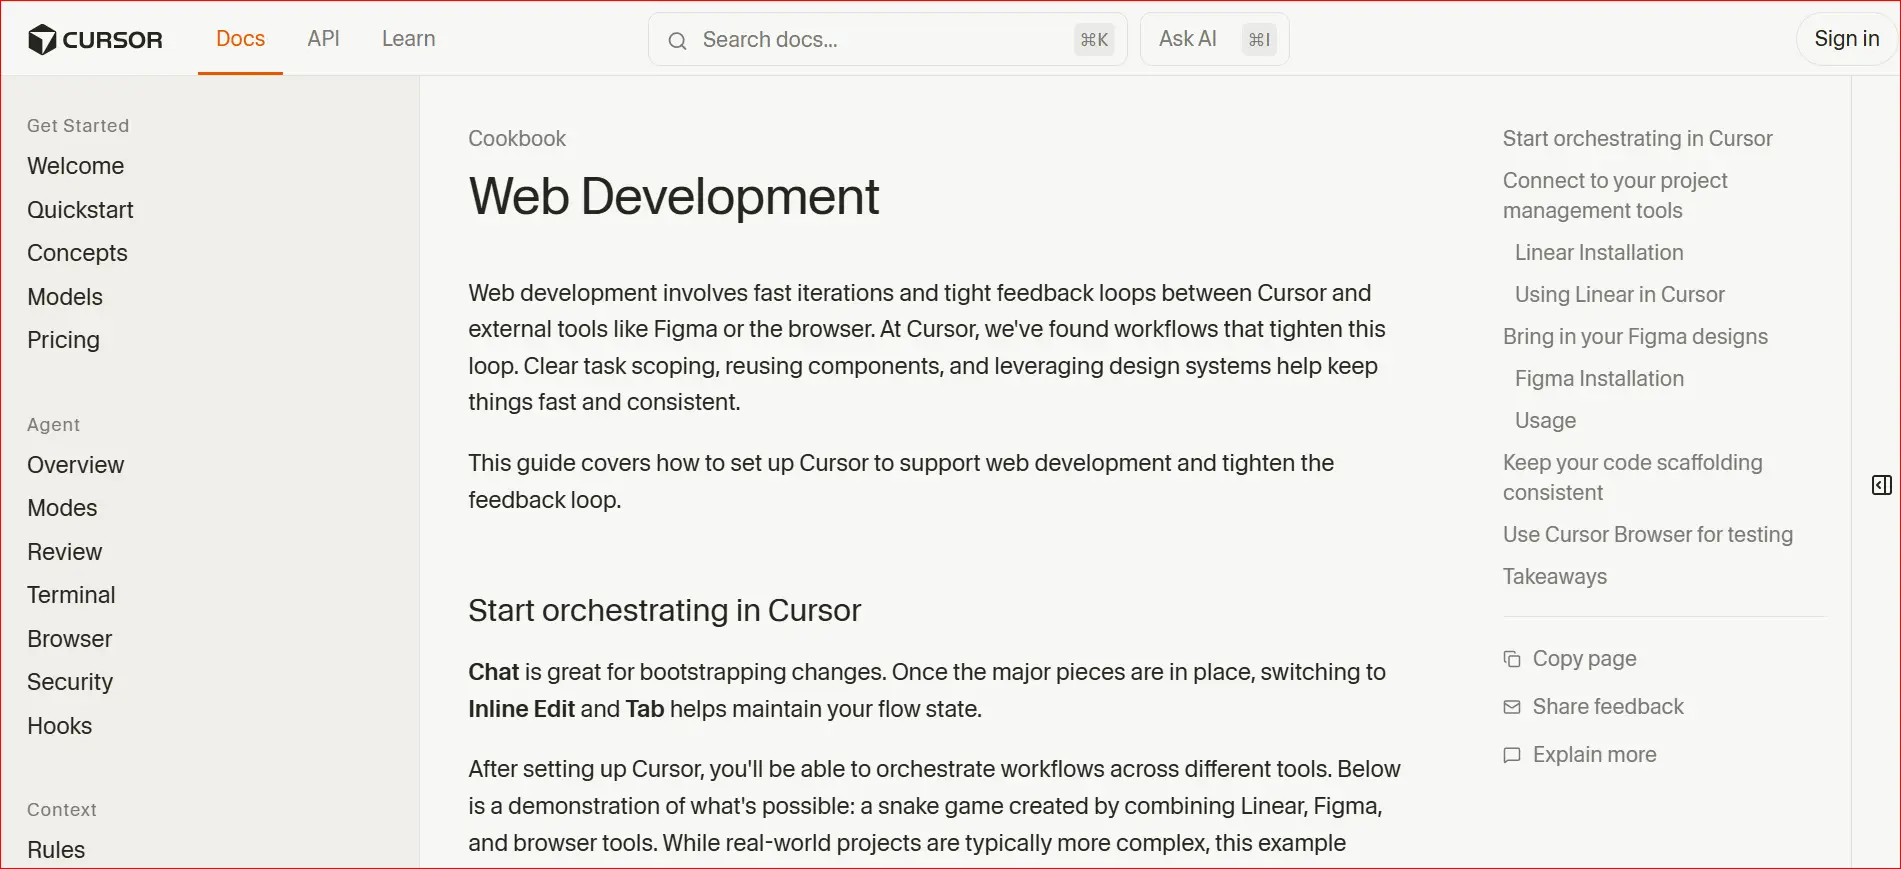This screenshot has height=869, width=1901.
Task: Jump to Using Linear in Cursor
Action: point(1619,295)
